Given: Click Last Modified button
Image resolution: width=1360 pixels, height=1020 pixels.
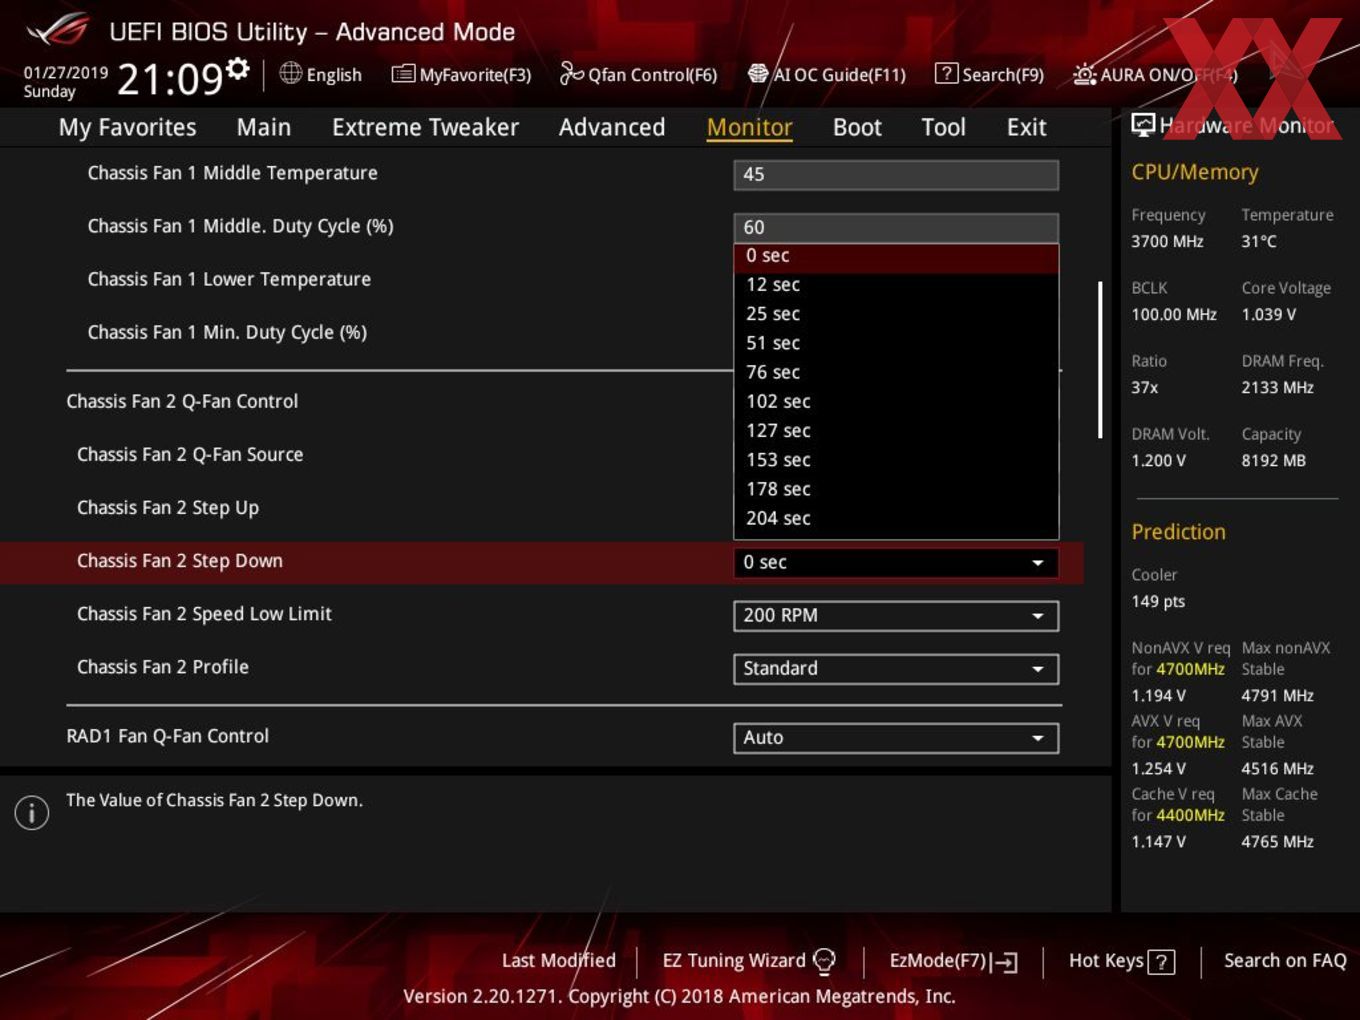Looking at the screenshot, I should (x=558, y=960).
